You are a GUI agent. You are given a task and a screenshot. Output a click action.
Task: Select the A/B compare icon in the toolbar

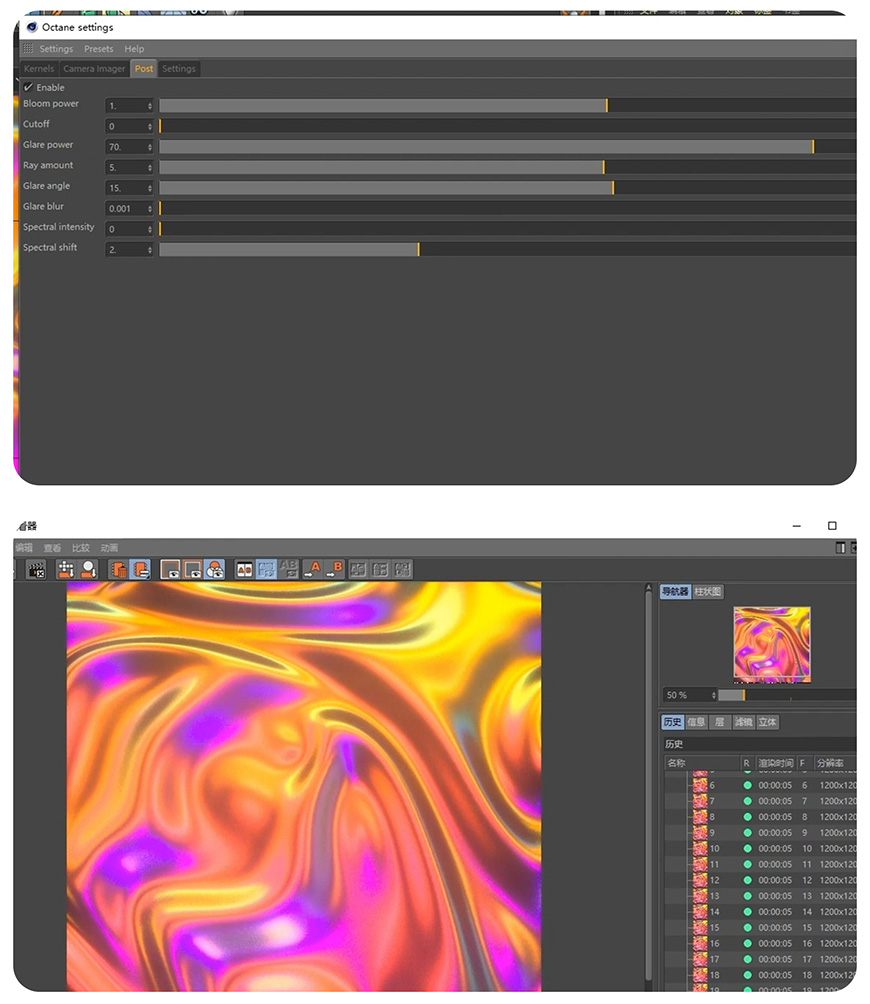(x=244, y=569)
